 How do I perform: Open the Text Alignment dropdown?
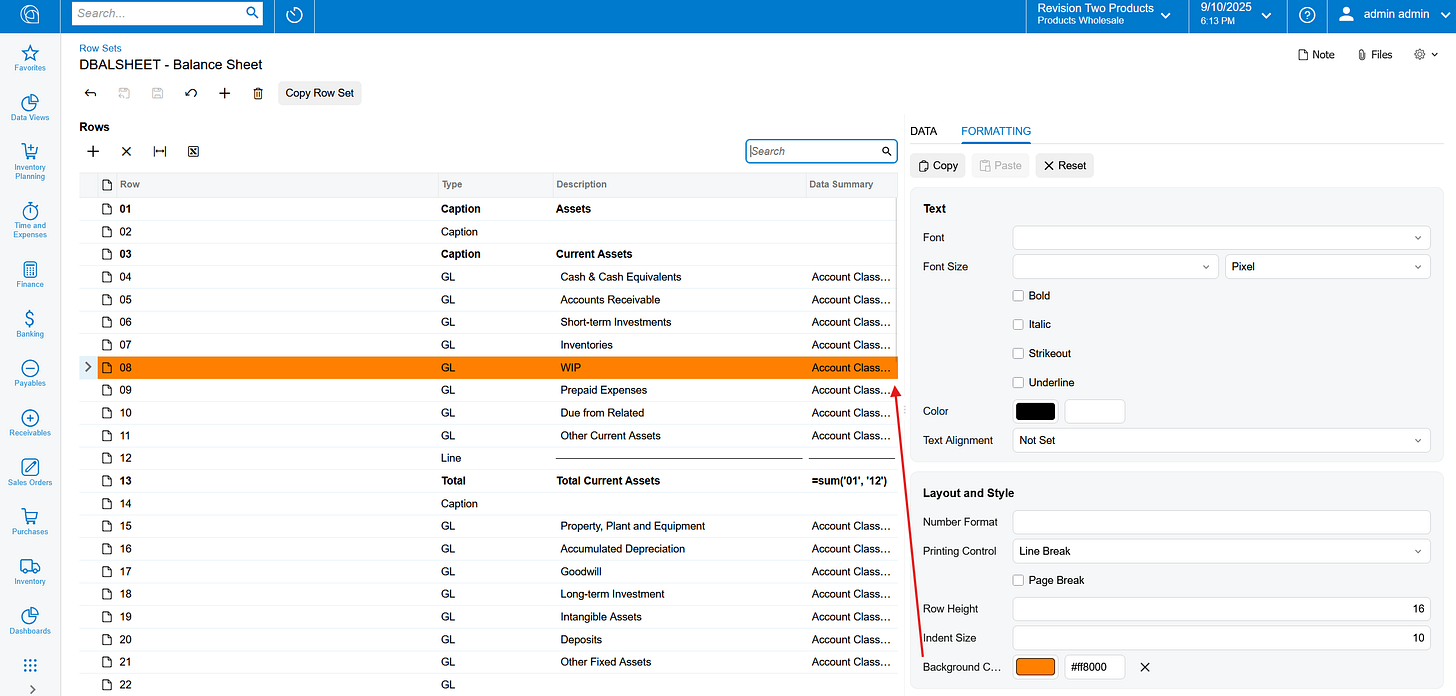coord(1220,440)
